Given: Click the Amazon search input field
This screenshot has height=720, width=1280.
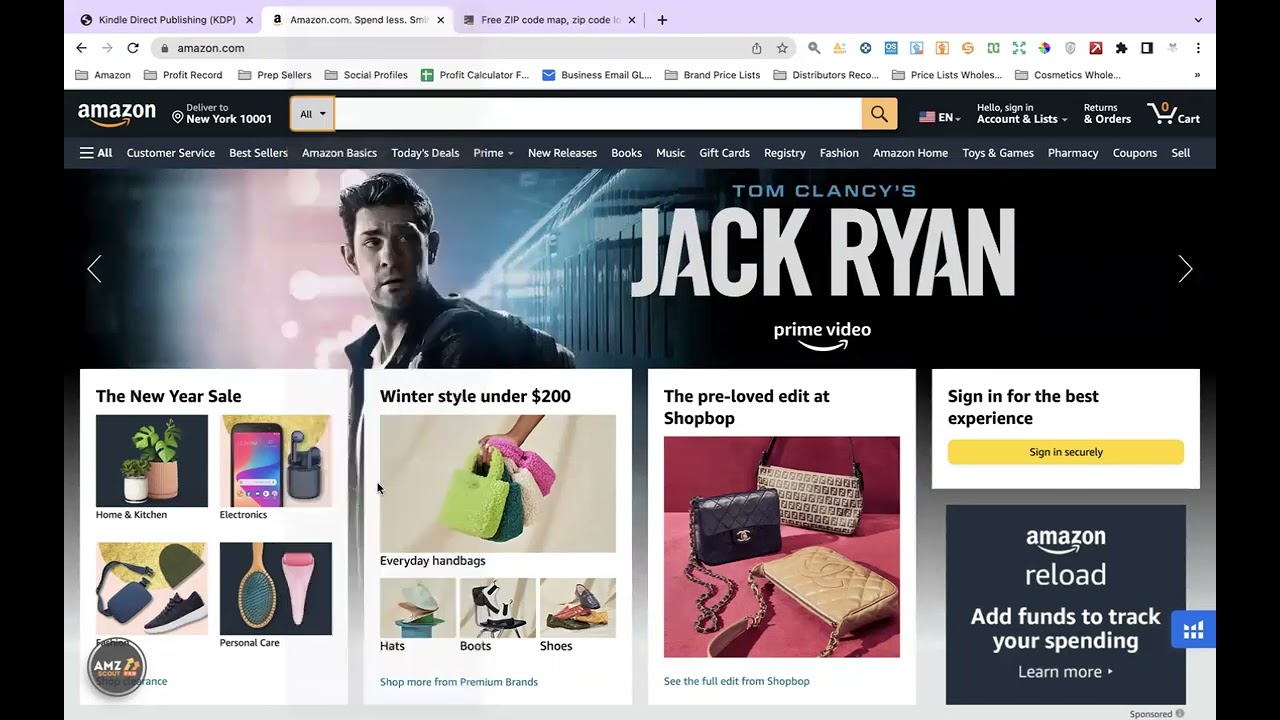Looking at the screenshot, I should click(x=598, y=114).
